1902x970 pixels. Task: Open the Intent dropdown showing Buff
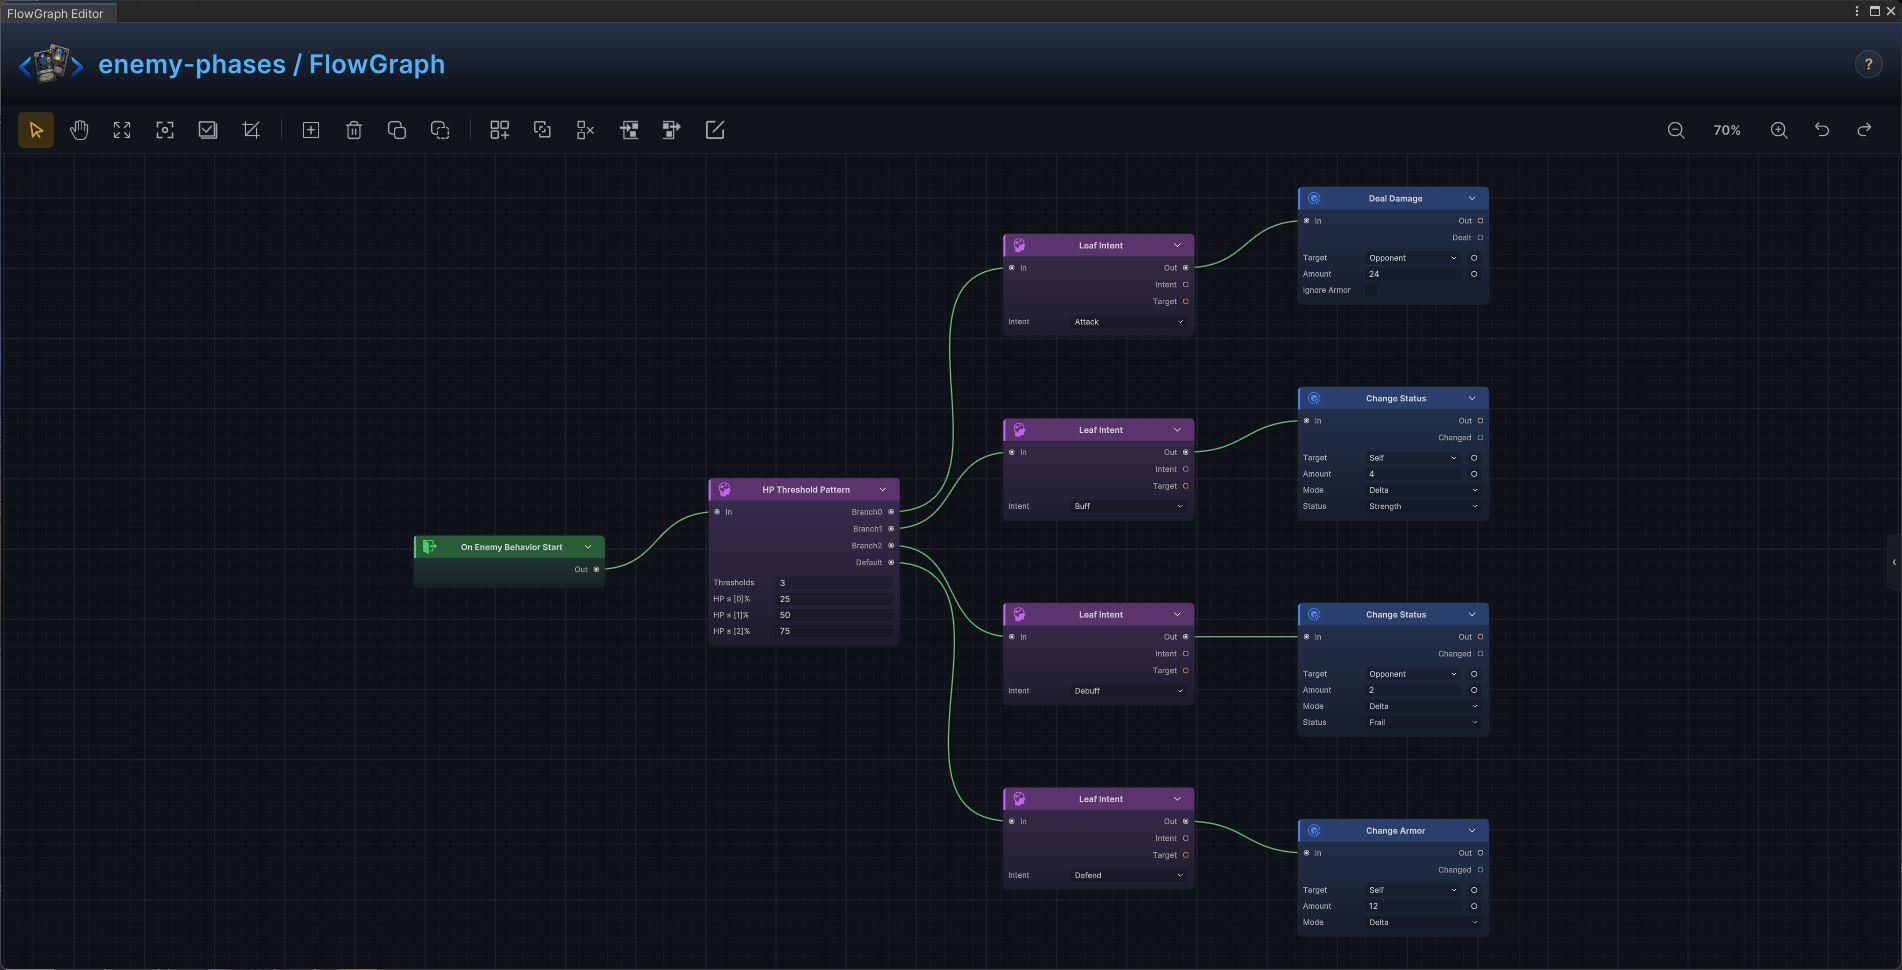(x=1129, y=506)
